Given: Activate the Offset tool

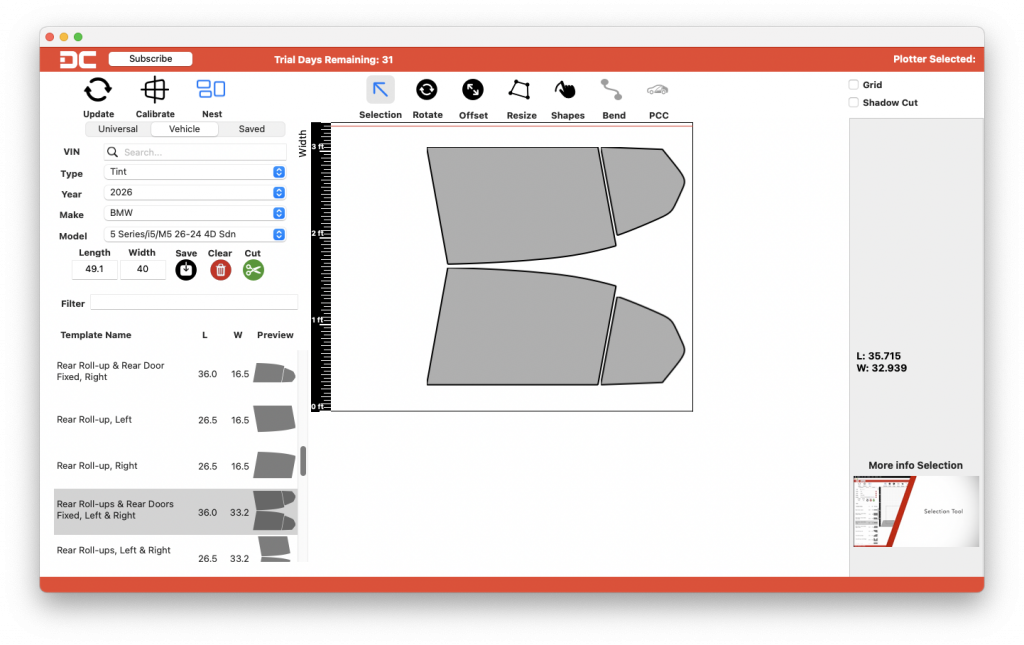Looking at the screenshot, I should pyautogui.click(x=473, y=90).
